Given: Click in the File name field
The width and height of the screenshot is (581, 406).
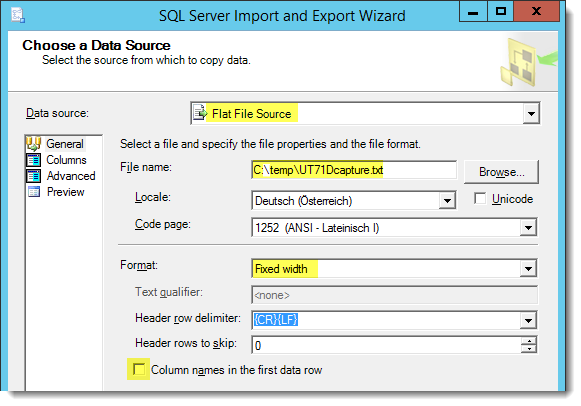Looking at the screenshot, I should pyautogui.click(x=354, y=170).
